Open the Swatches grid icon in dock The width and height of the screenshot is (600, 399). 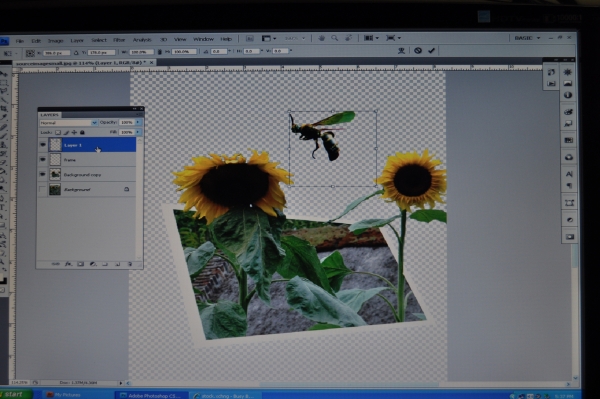click(569, 140)
